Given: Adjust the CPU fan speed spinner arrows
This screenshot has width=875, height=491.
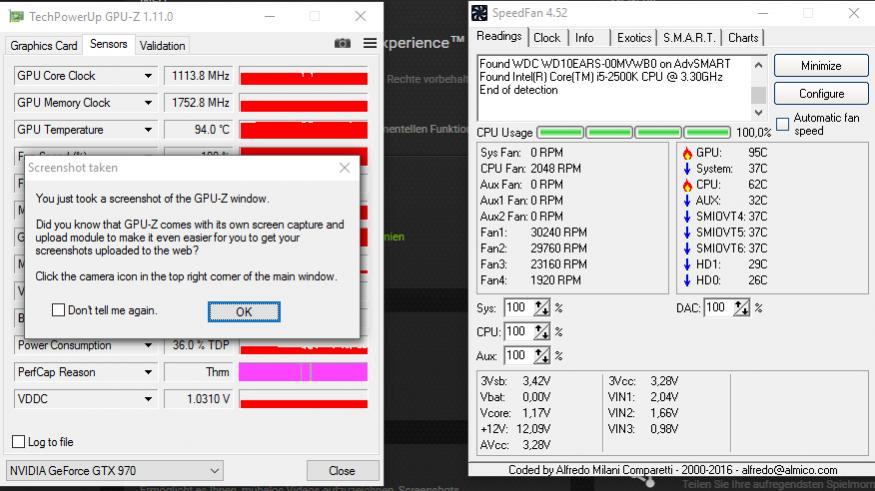Looking at the screenshot, I should (x=541, y=331).
